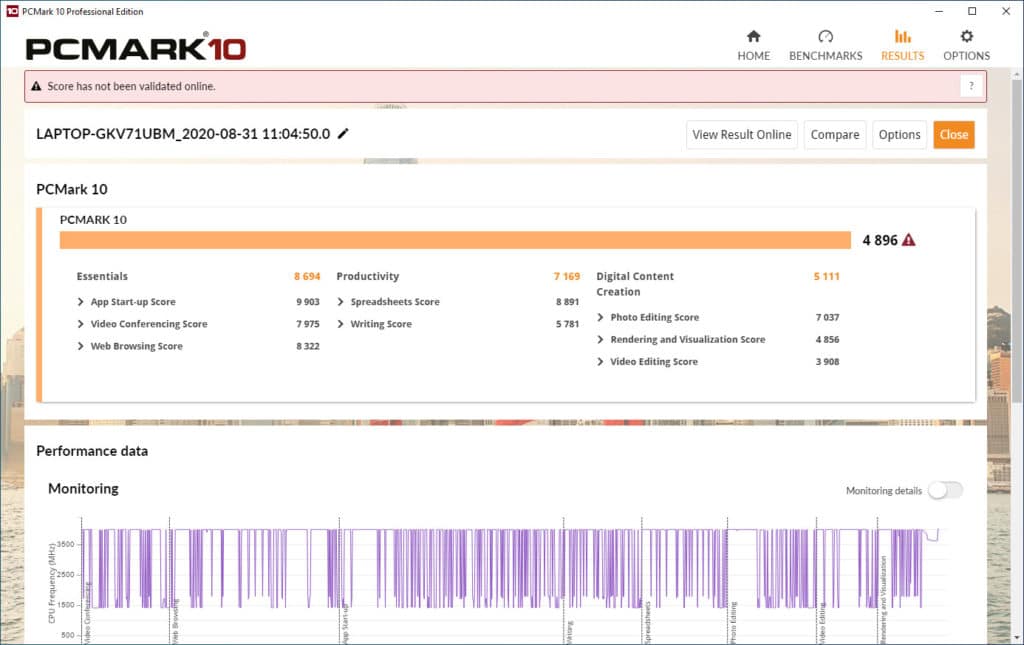Click Spreadsheets value 8 891
The height and width of the screenshot is (645, 1024).
pyautogui.click(x=568, y=302)
